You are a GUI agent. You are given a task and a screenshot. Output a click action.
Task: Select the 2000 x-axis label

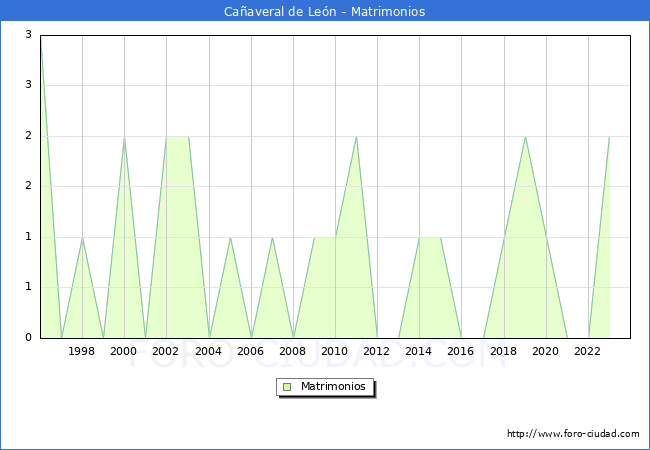tap(124, 351)
